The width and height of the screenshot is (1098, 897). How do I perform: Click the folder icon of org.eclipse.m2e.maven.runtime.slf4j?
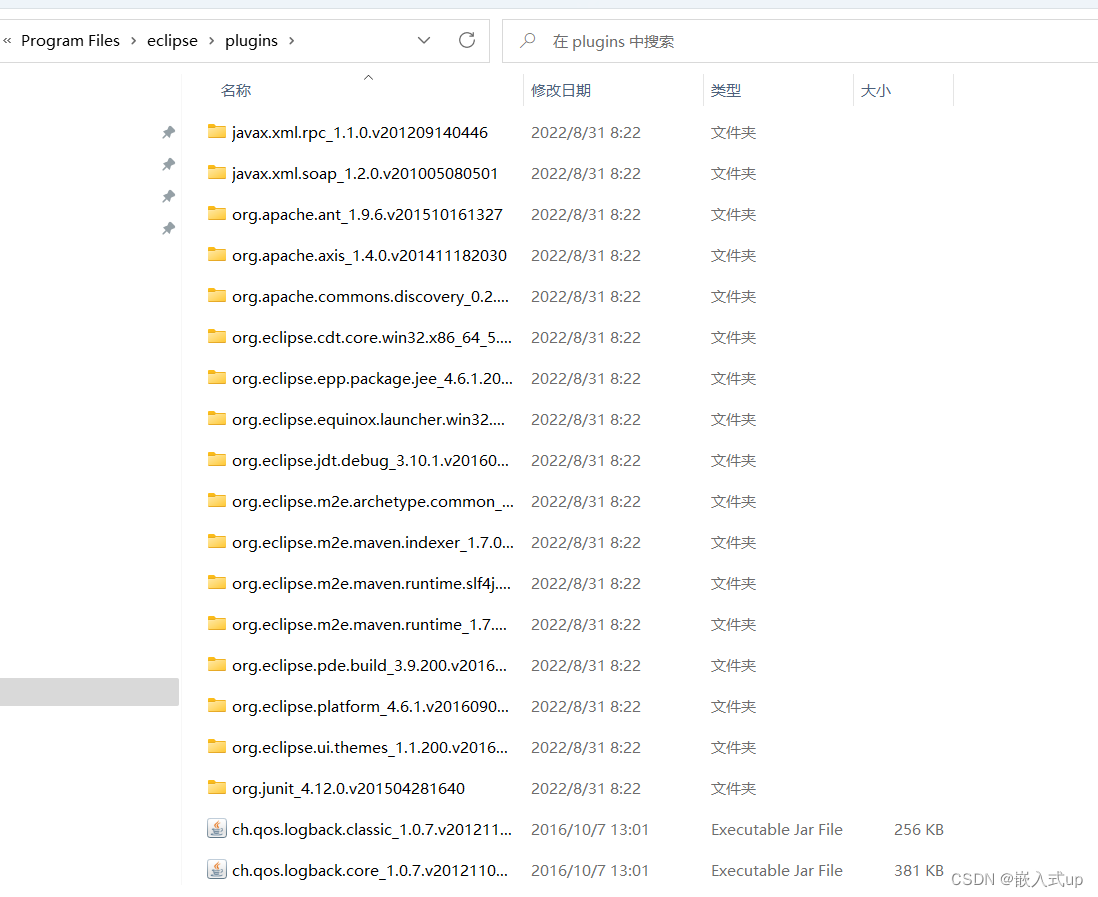[217, 583]
